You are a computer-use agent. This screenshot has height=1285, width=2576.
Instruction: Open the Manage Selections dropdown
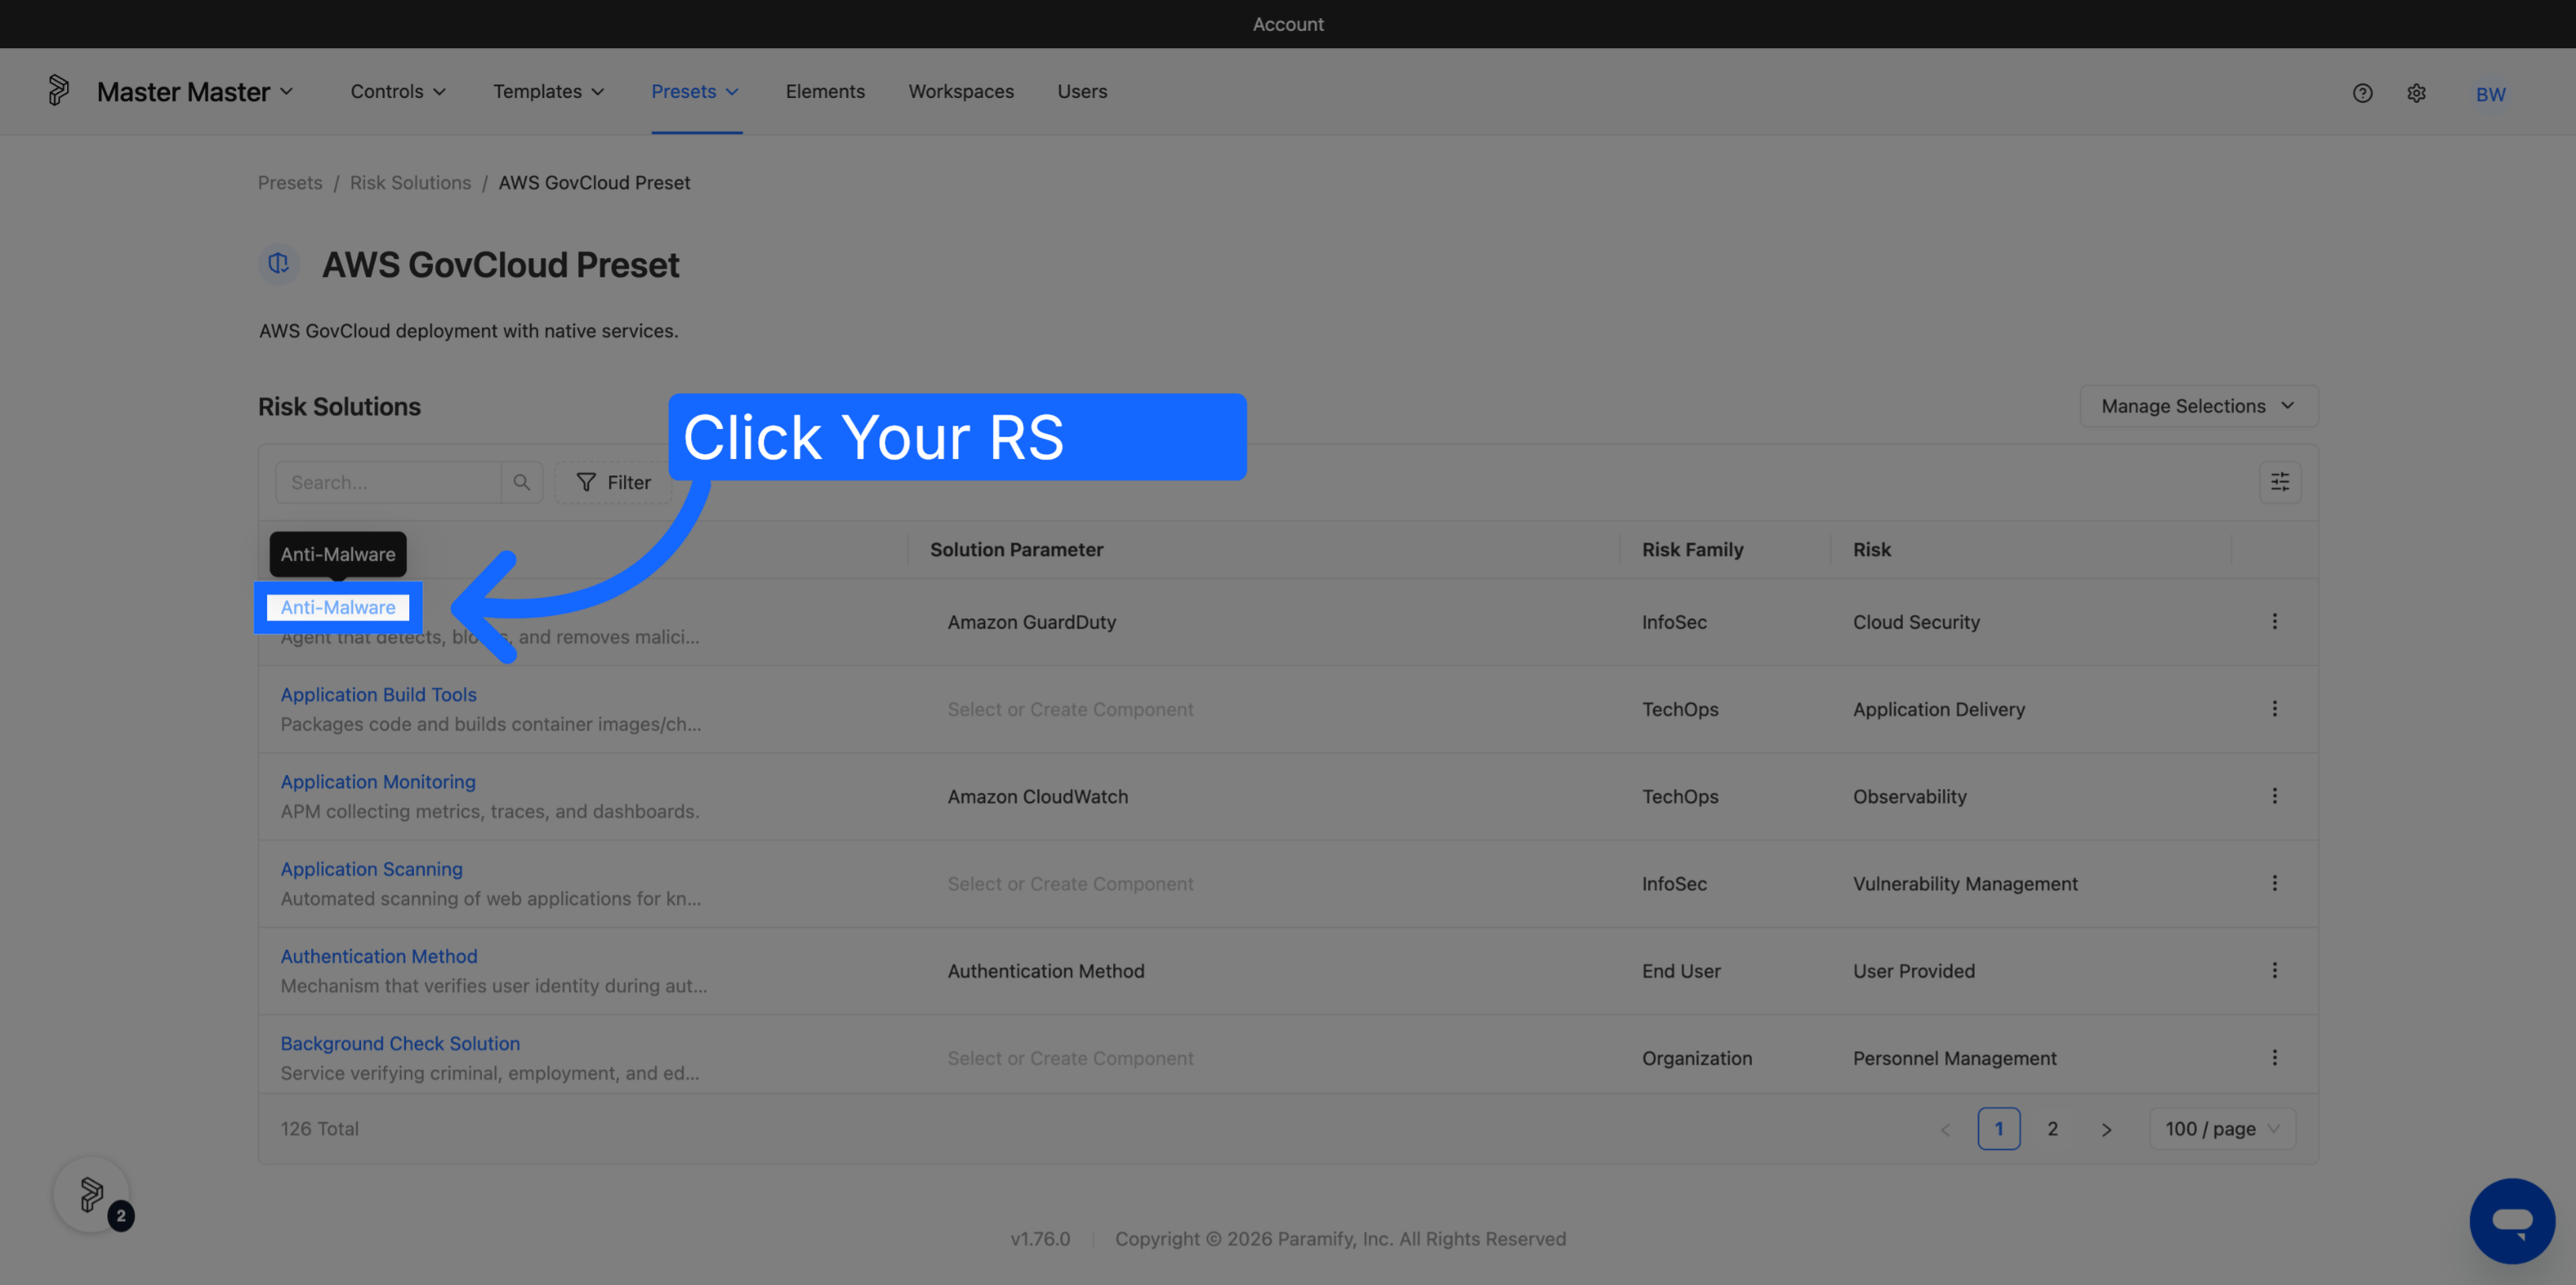click(x=2198, y=406)
